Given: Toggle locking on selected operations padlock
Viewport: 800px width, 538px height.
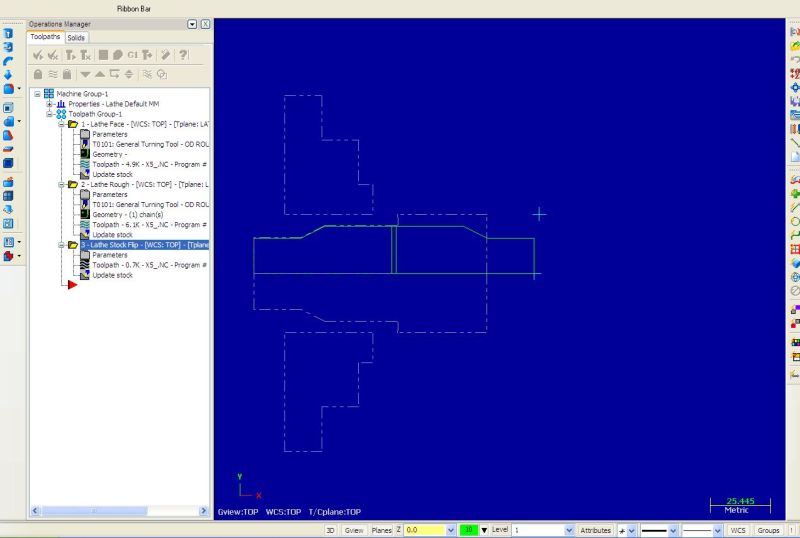Looking at the screenshot, I should 38,74.
